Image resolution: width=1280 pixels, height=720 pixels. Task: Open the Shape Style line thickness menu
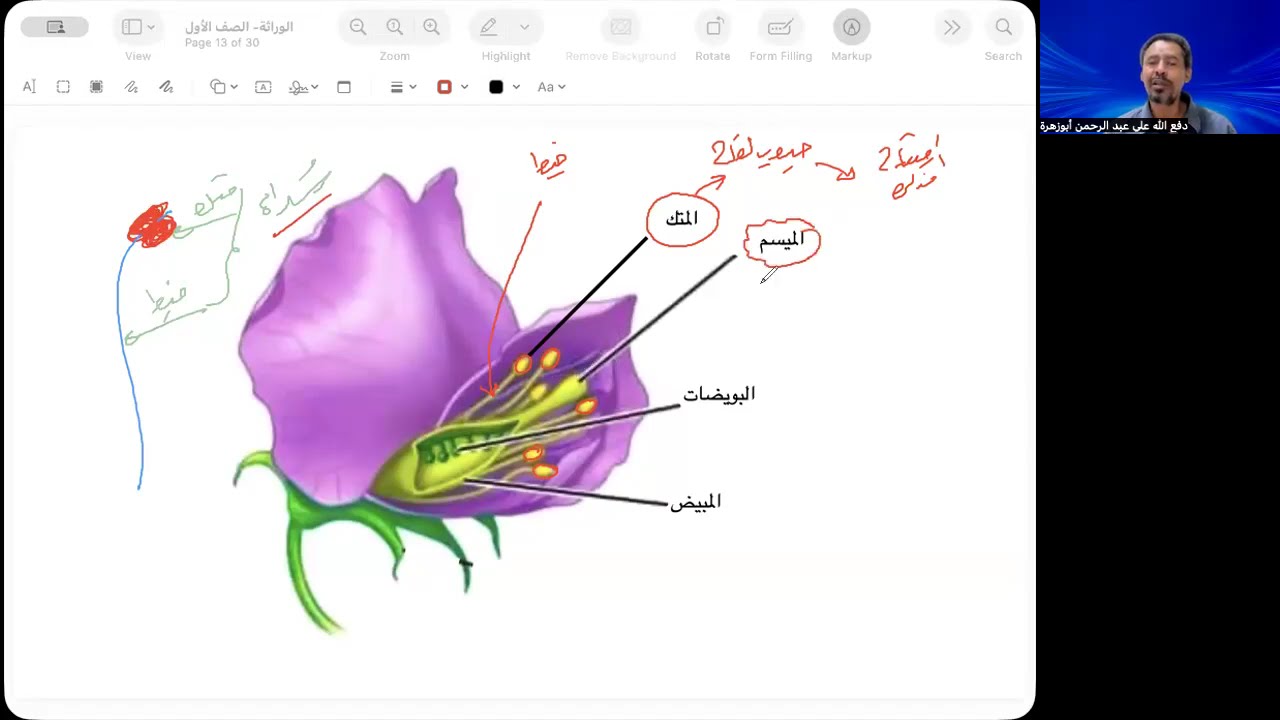point(403,87)
